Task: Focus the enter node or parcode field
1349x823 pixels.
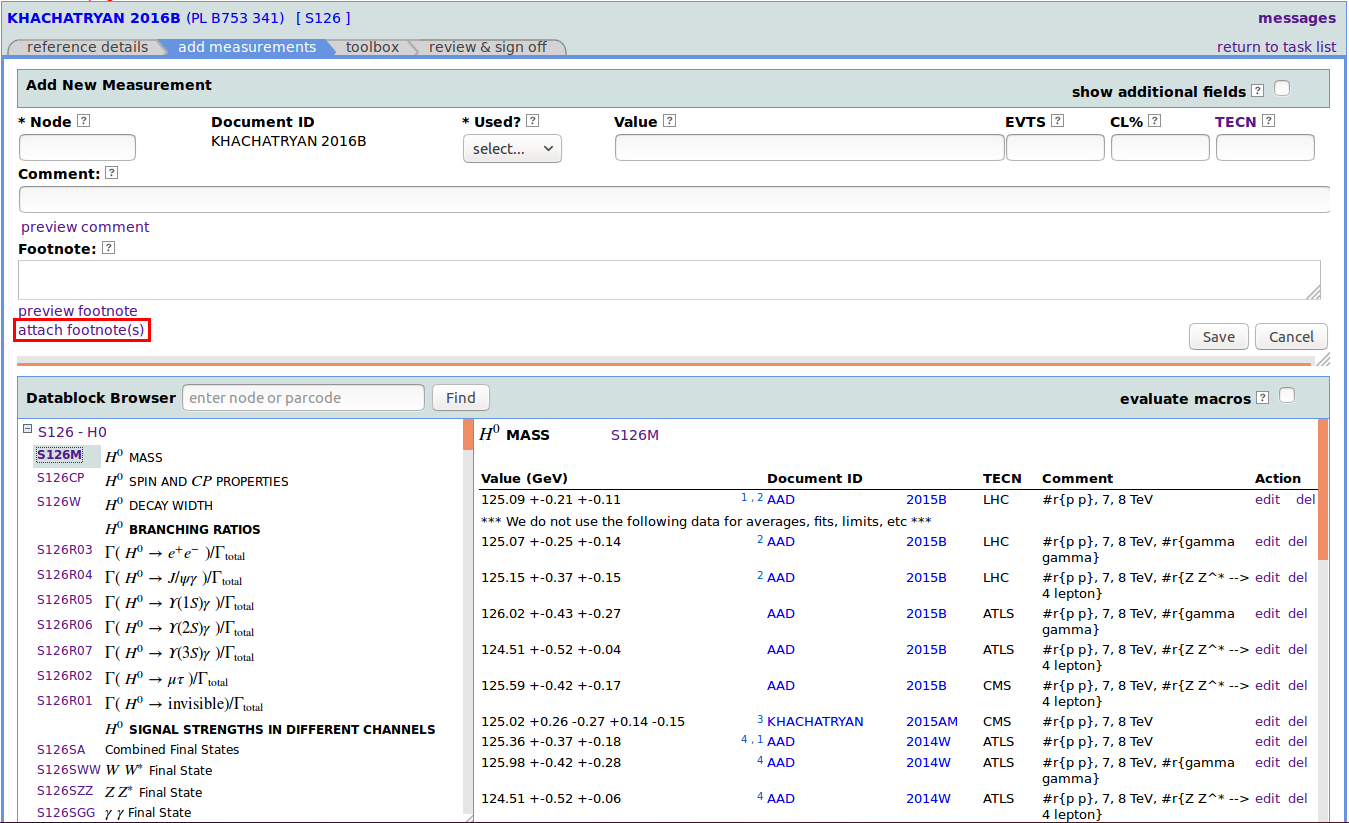Action: click(303, 397)
